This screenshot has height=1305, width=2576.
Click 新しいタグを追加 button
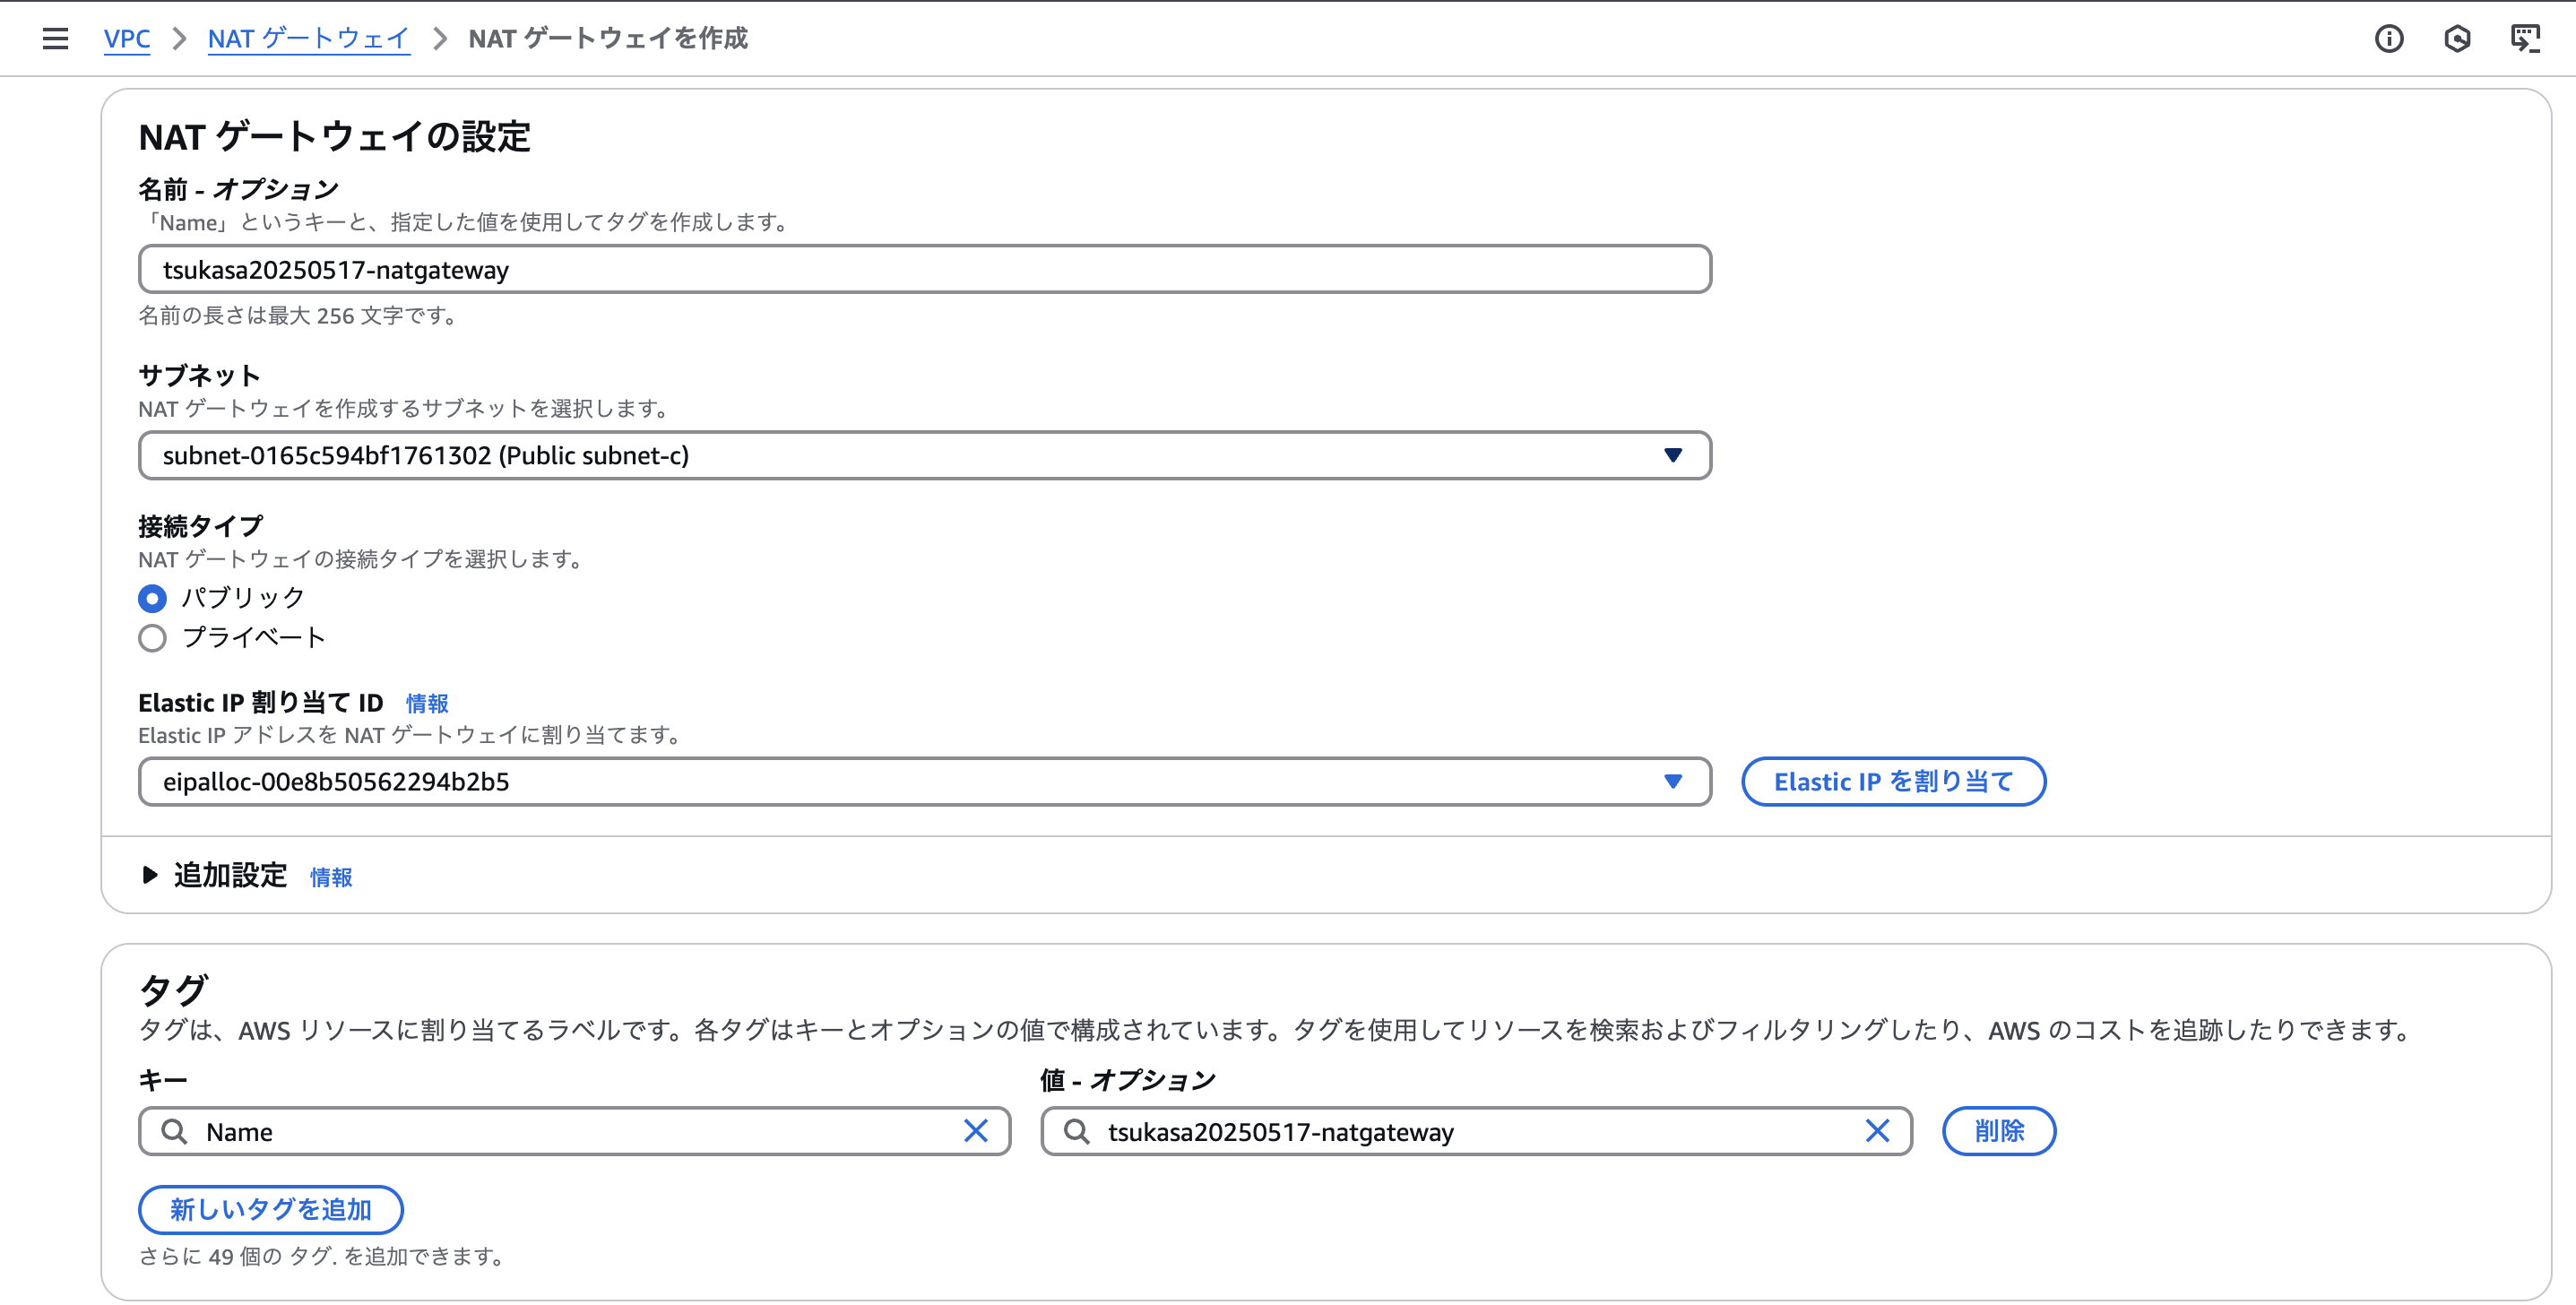pos(270,1210)
